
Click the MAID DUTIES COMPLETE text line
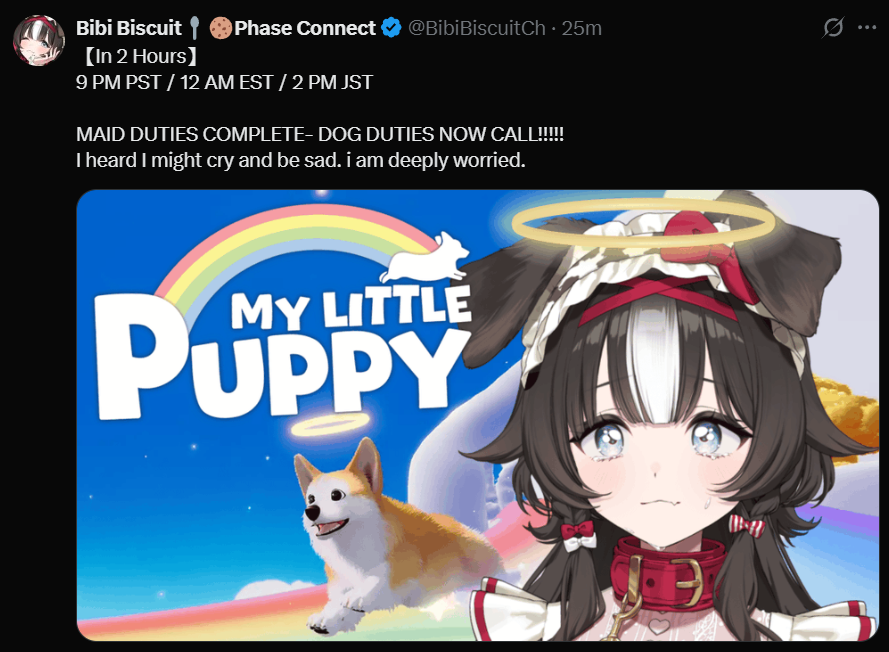click(320, 134)
